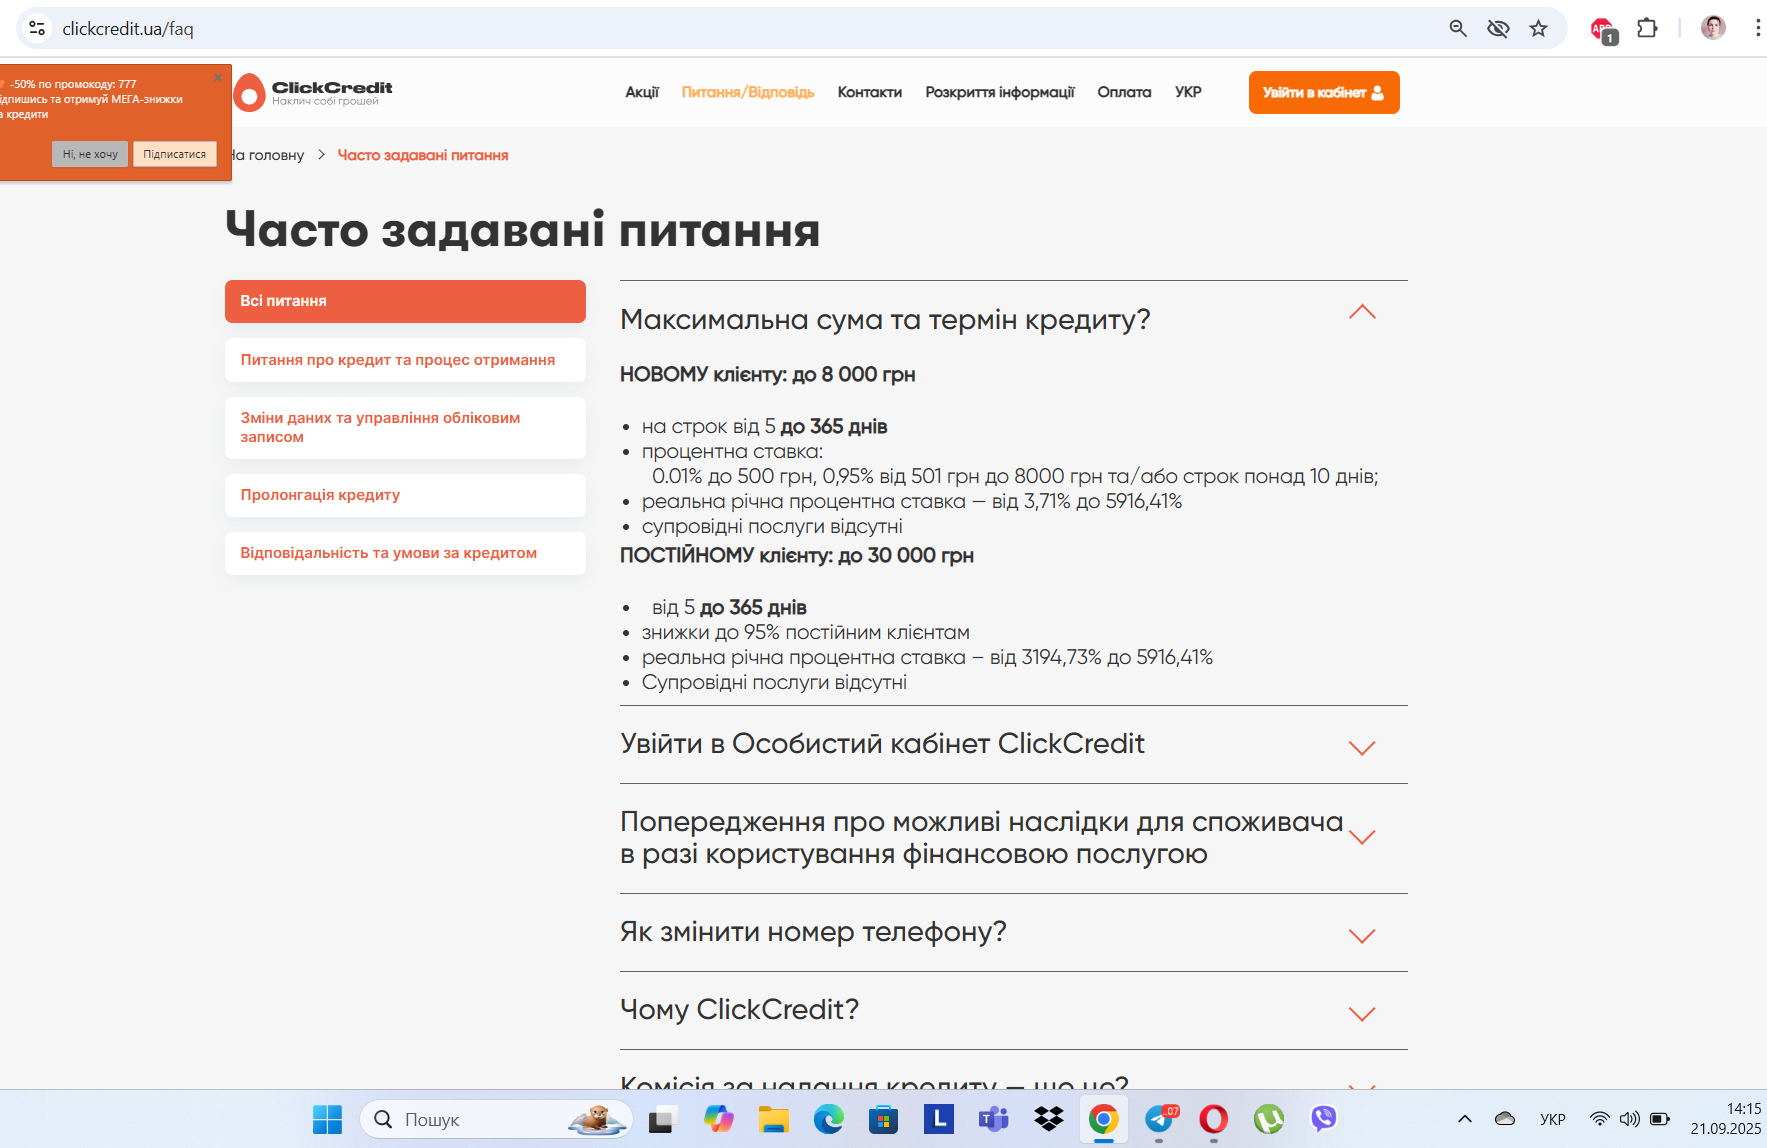
Task: Click the browser address bar URL
Action: pos(128,29)
